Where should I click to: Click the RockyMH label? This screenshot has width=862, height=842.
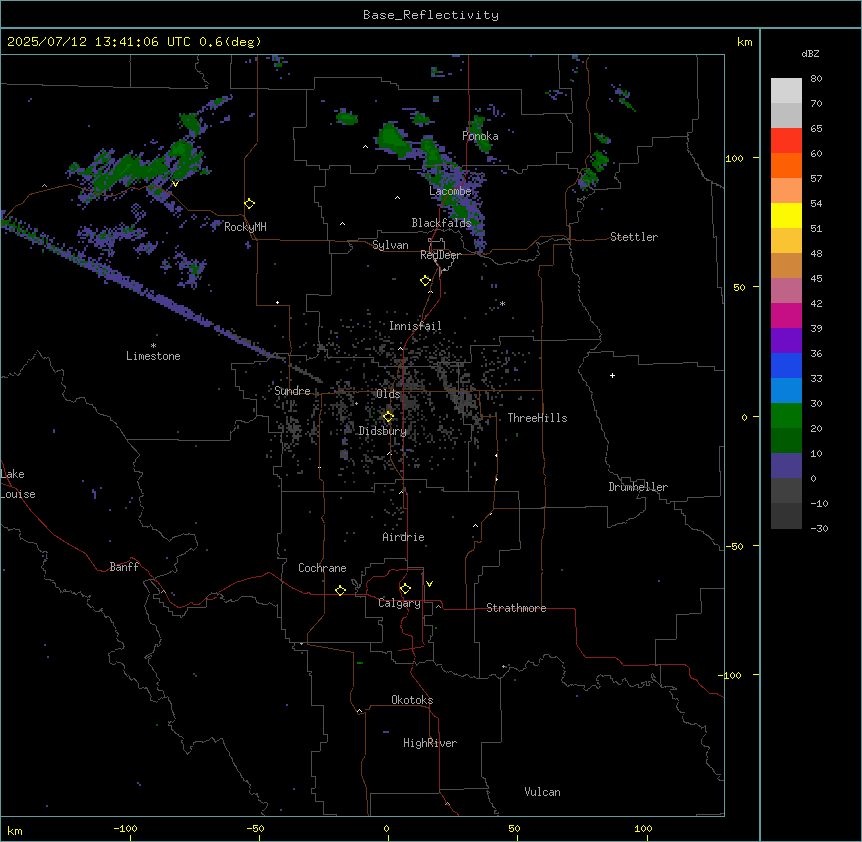point(245,227)
